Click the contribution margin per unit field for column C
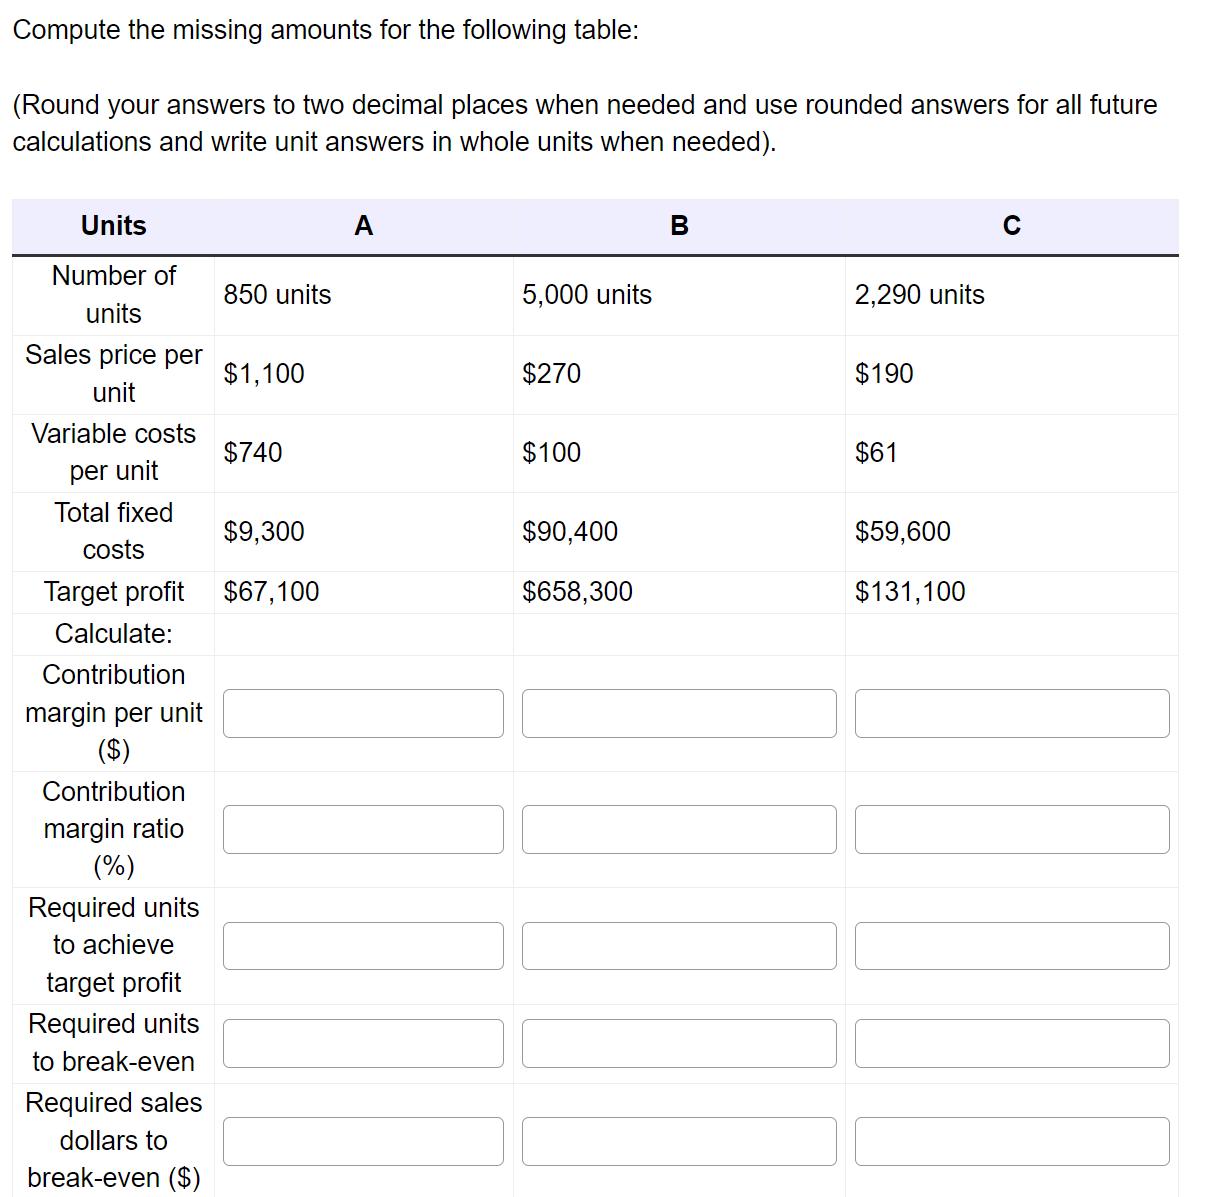The width and height of the screenshot is (1219, 1197). coord(1011,713)
